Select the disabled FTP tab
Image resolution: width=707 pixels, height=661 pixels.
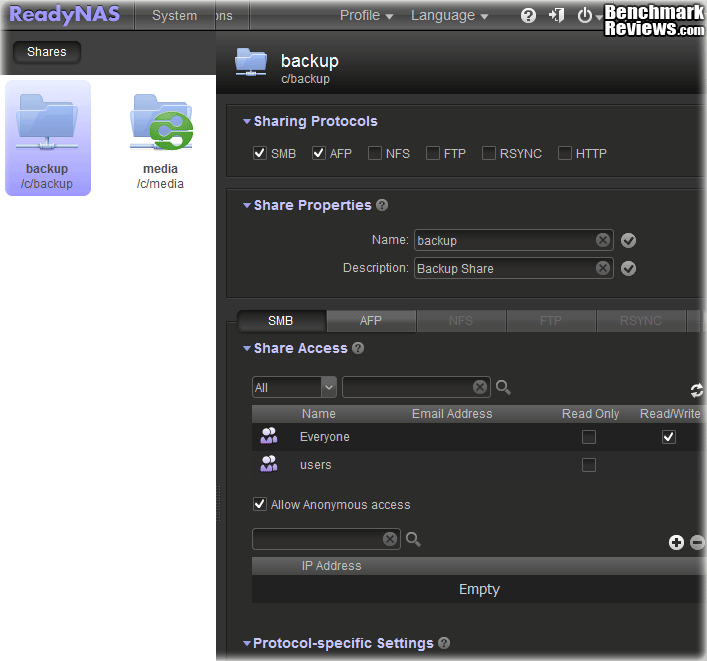551,321
